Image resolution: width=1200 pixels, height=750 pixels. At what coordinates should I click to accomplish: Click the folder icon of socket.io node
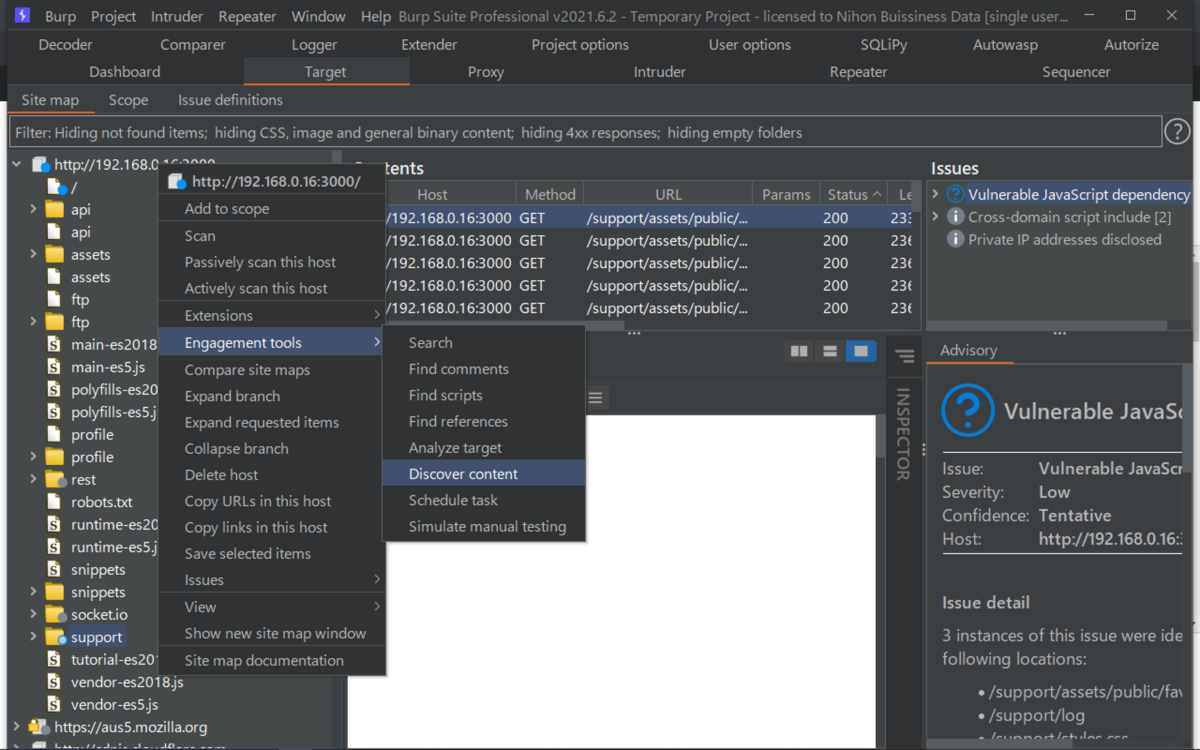tap(55, 614)
